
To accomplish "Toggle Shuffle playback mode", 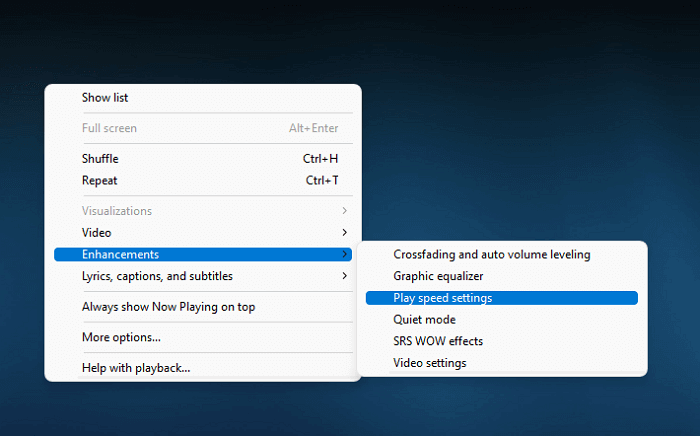I will [x=100, y=158].
